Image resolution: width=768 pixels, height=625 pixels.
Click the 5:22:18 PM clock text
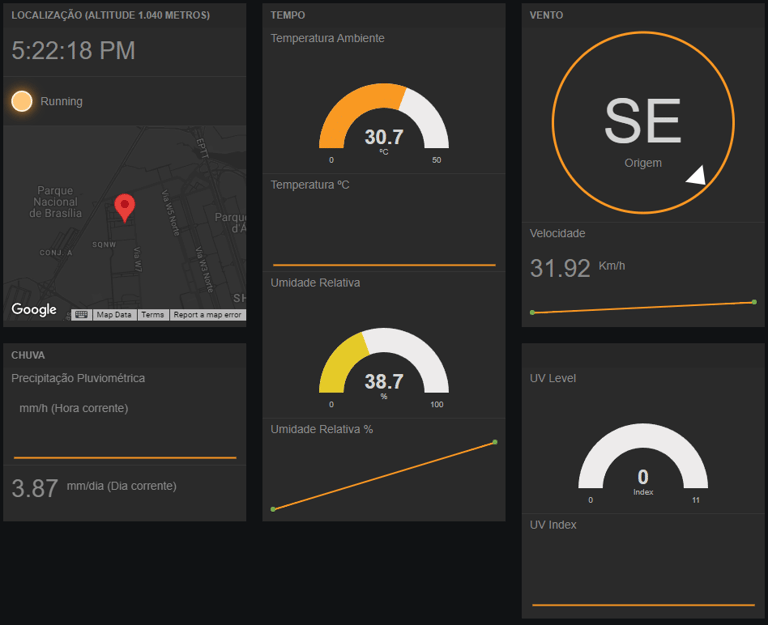pyautogui.click(x=73, y=50)
